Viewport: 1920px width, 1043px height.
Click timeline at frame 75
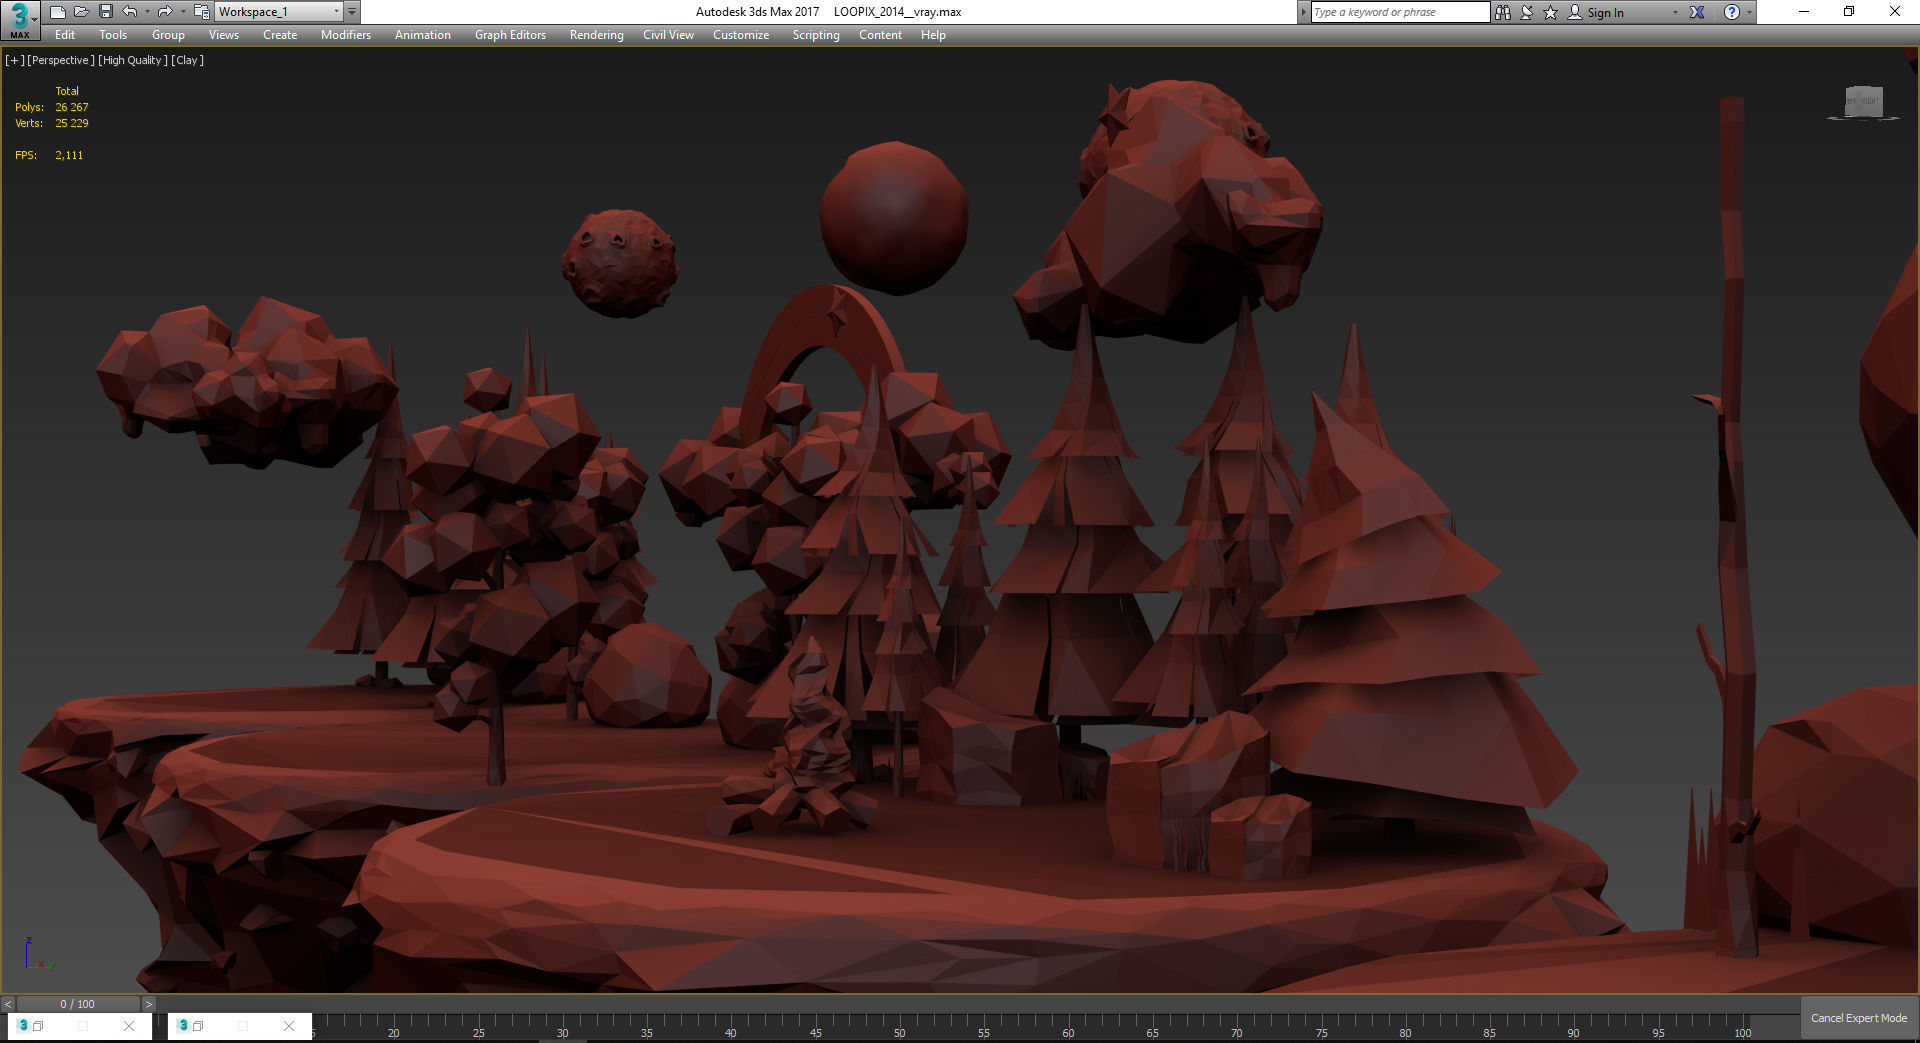(x=1321, y=1026)
